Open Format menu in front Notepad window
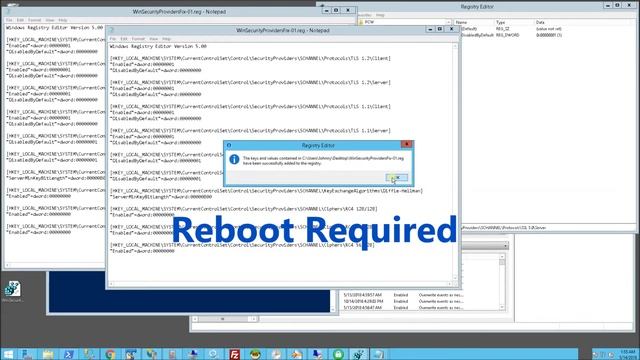 [x=138, y=39]
